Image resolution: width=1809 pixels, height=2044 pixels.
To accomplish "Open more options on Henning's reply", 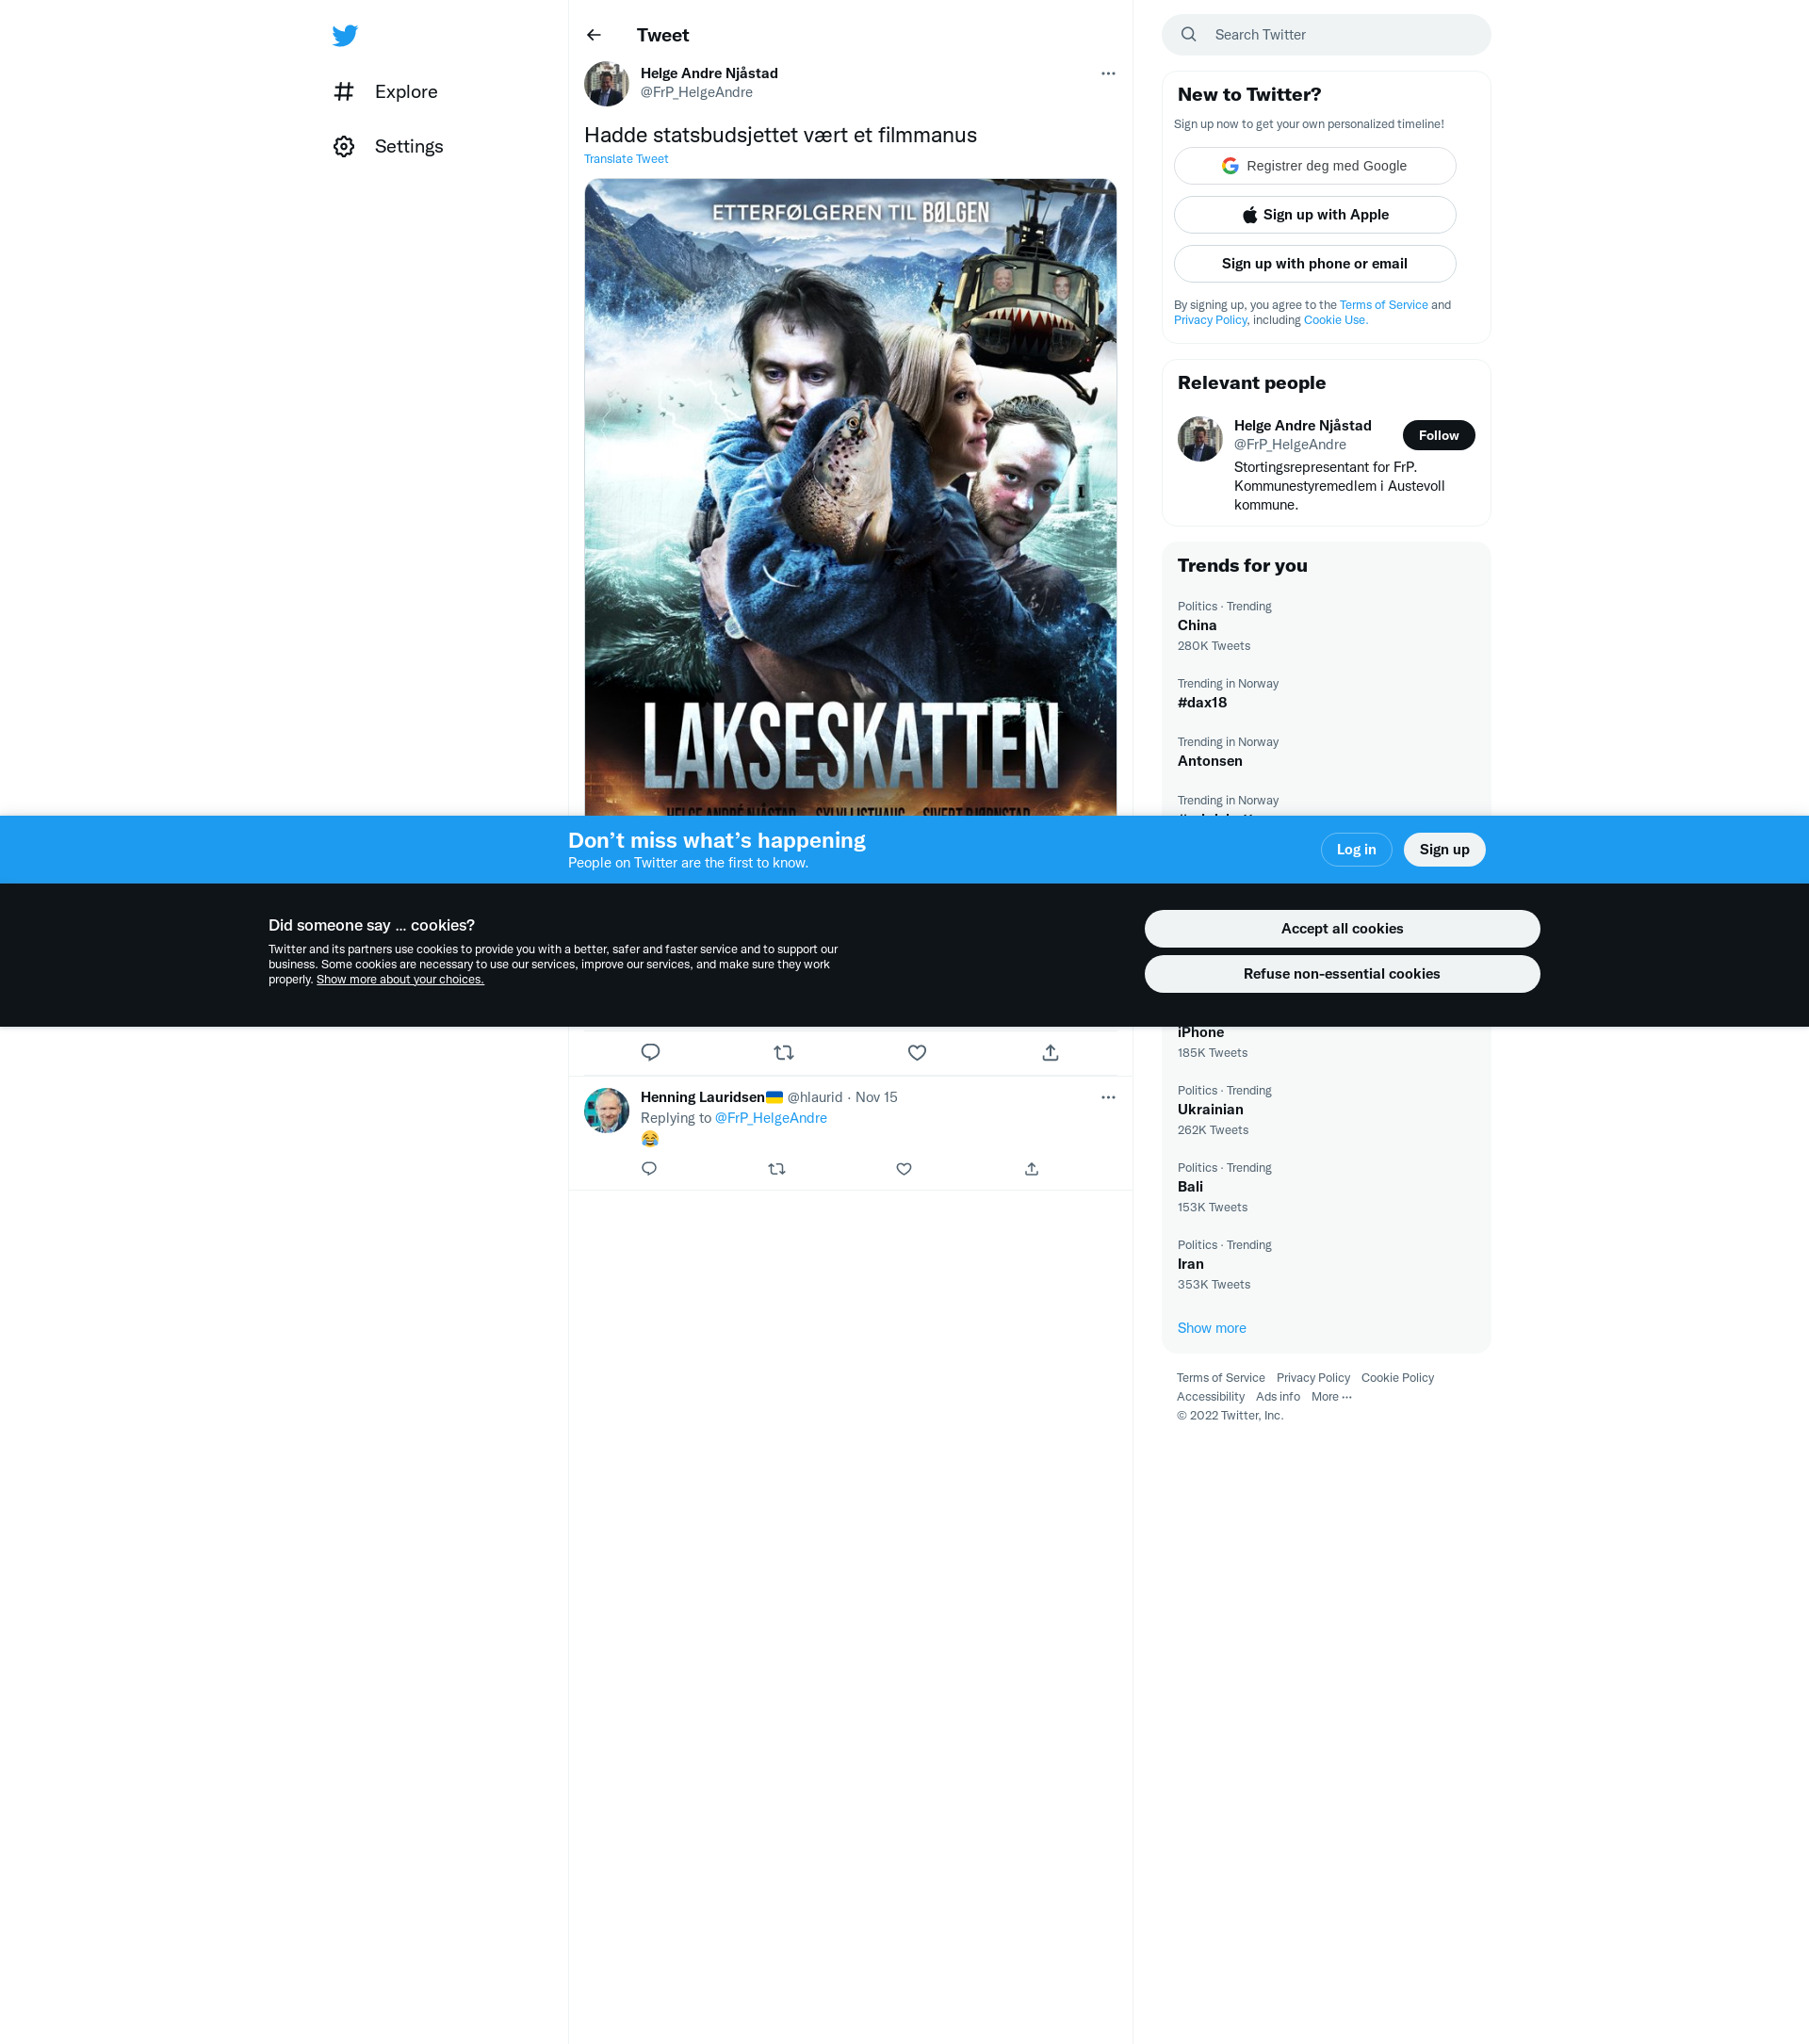I will (1108, 1098).
